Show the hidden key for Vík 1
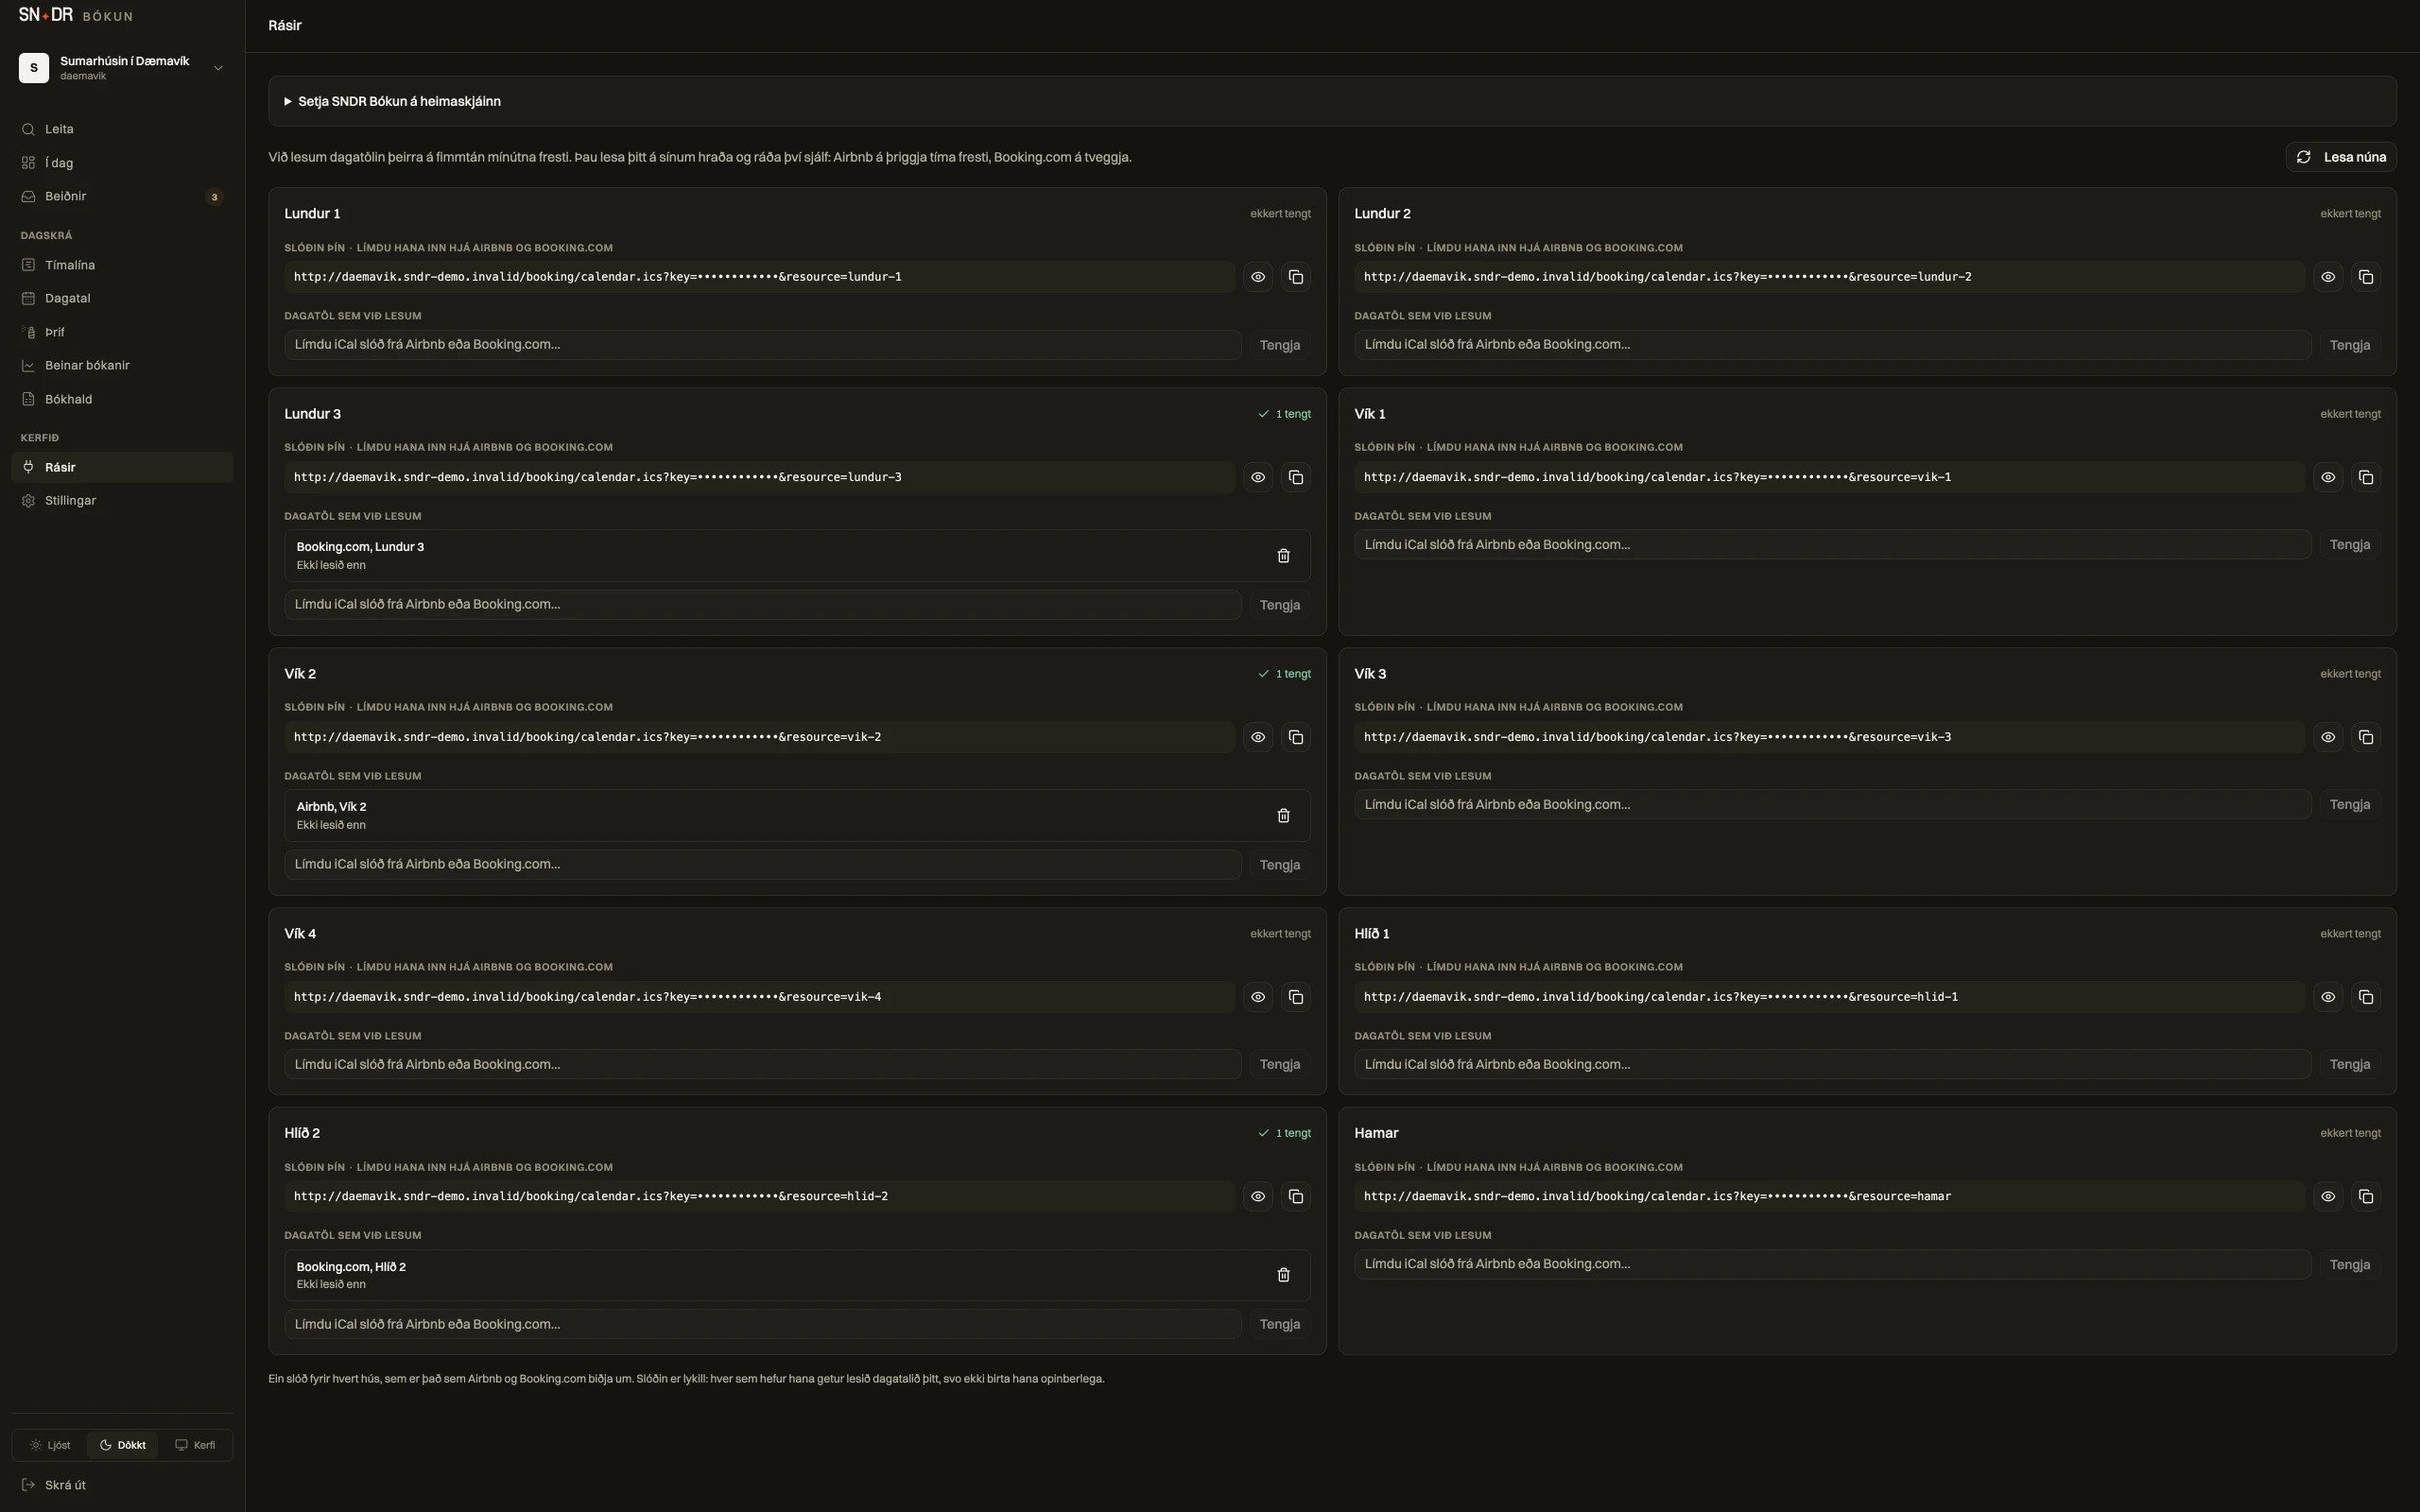The image size is (2420, 1512). [2327, 477]
